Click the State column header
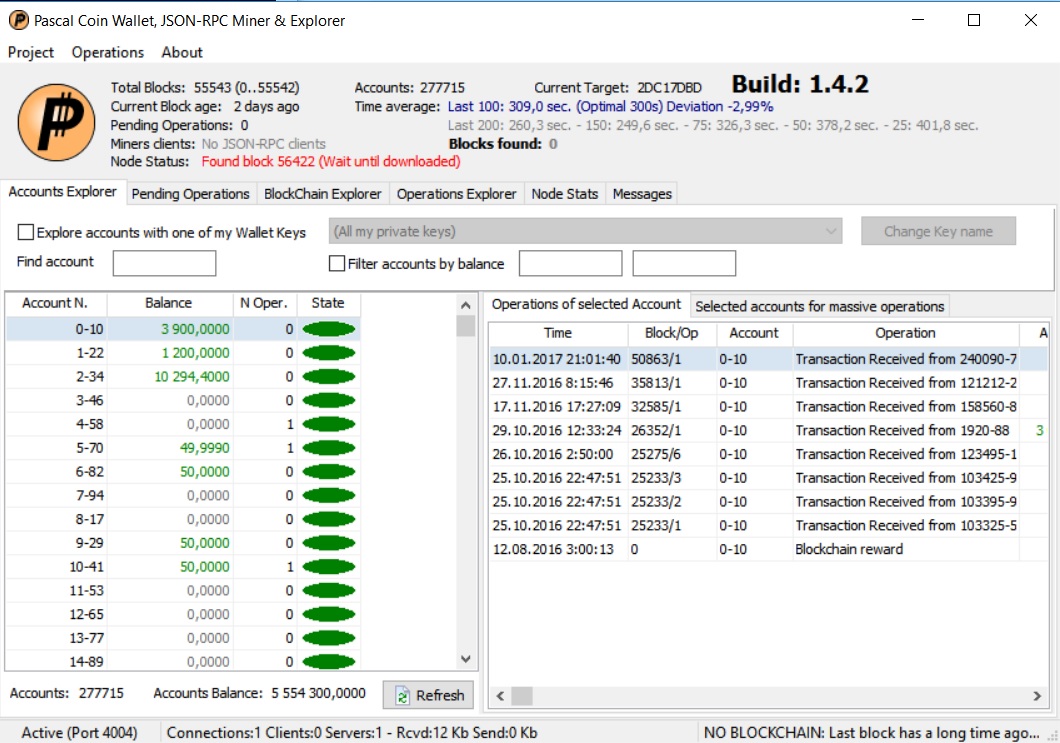The height and width of the screenshot is (743, 1060). click(328, 303)
